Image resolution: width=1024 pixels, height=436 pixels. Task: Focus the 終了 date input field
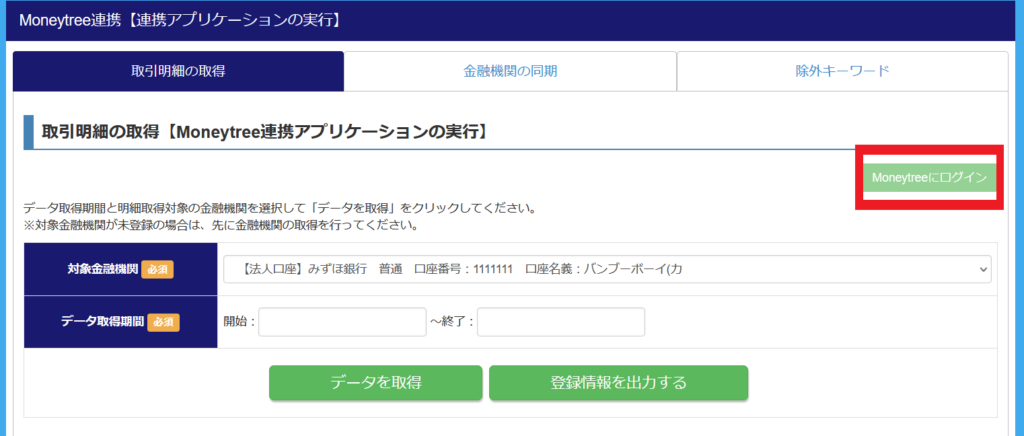coord(561,322)
